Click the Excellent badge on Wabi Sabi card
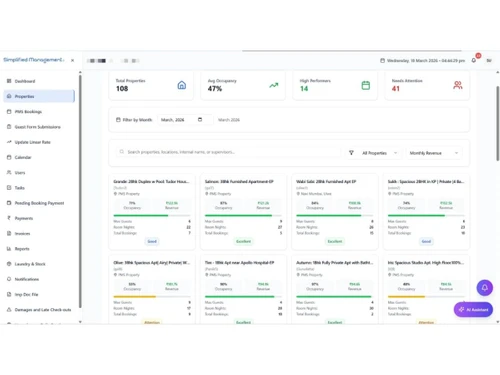 [x=335, y=241]
